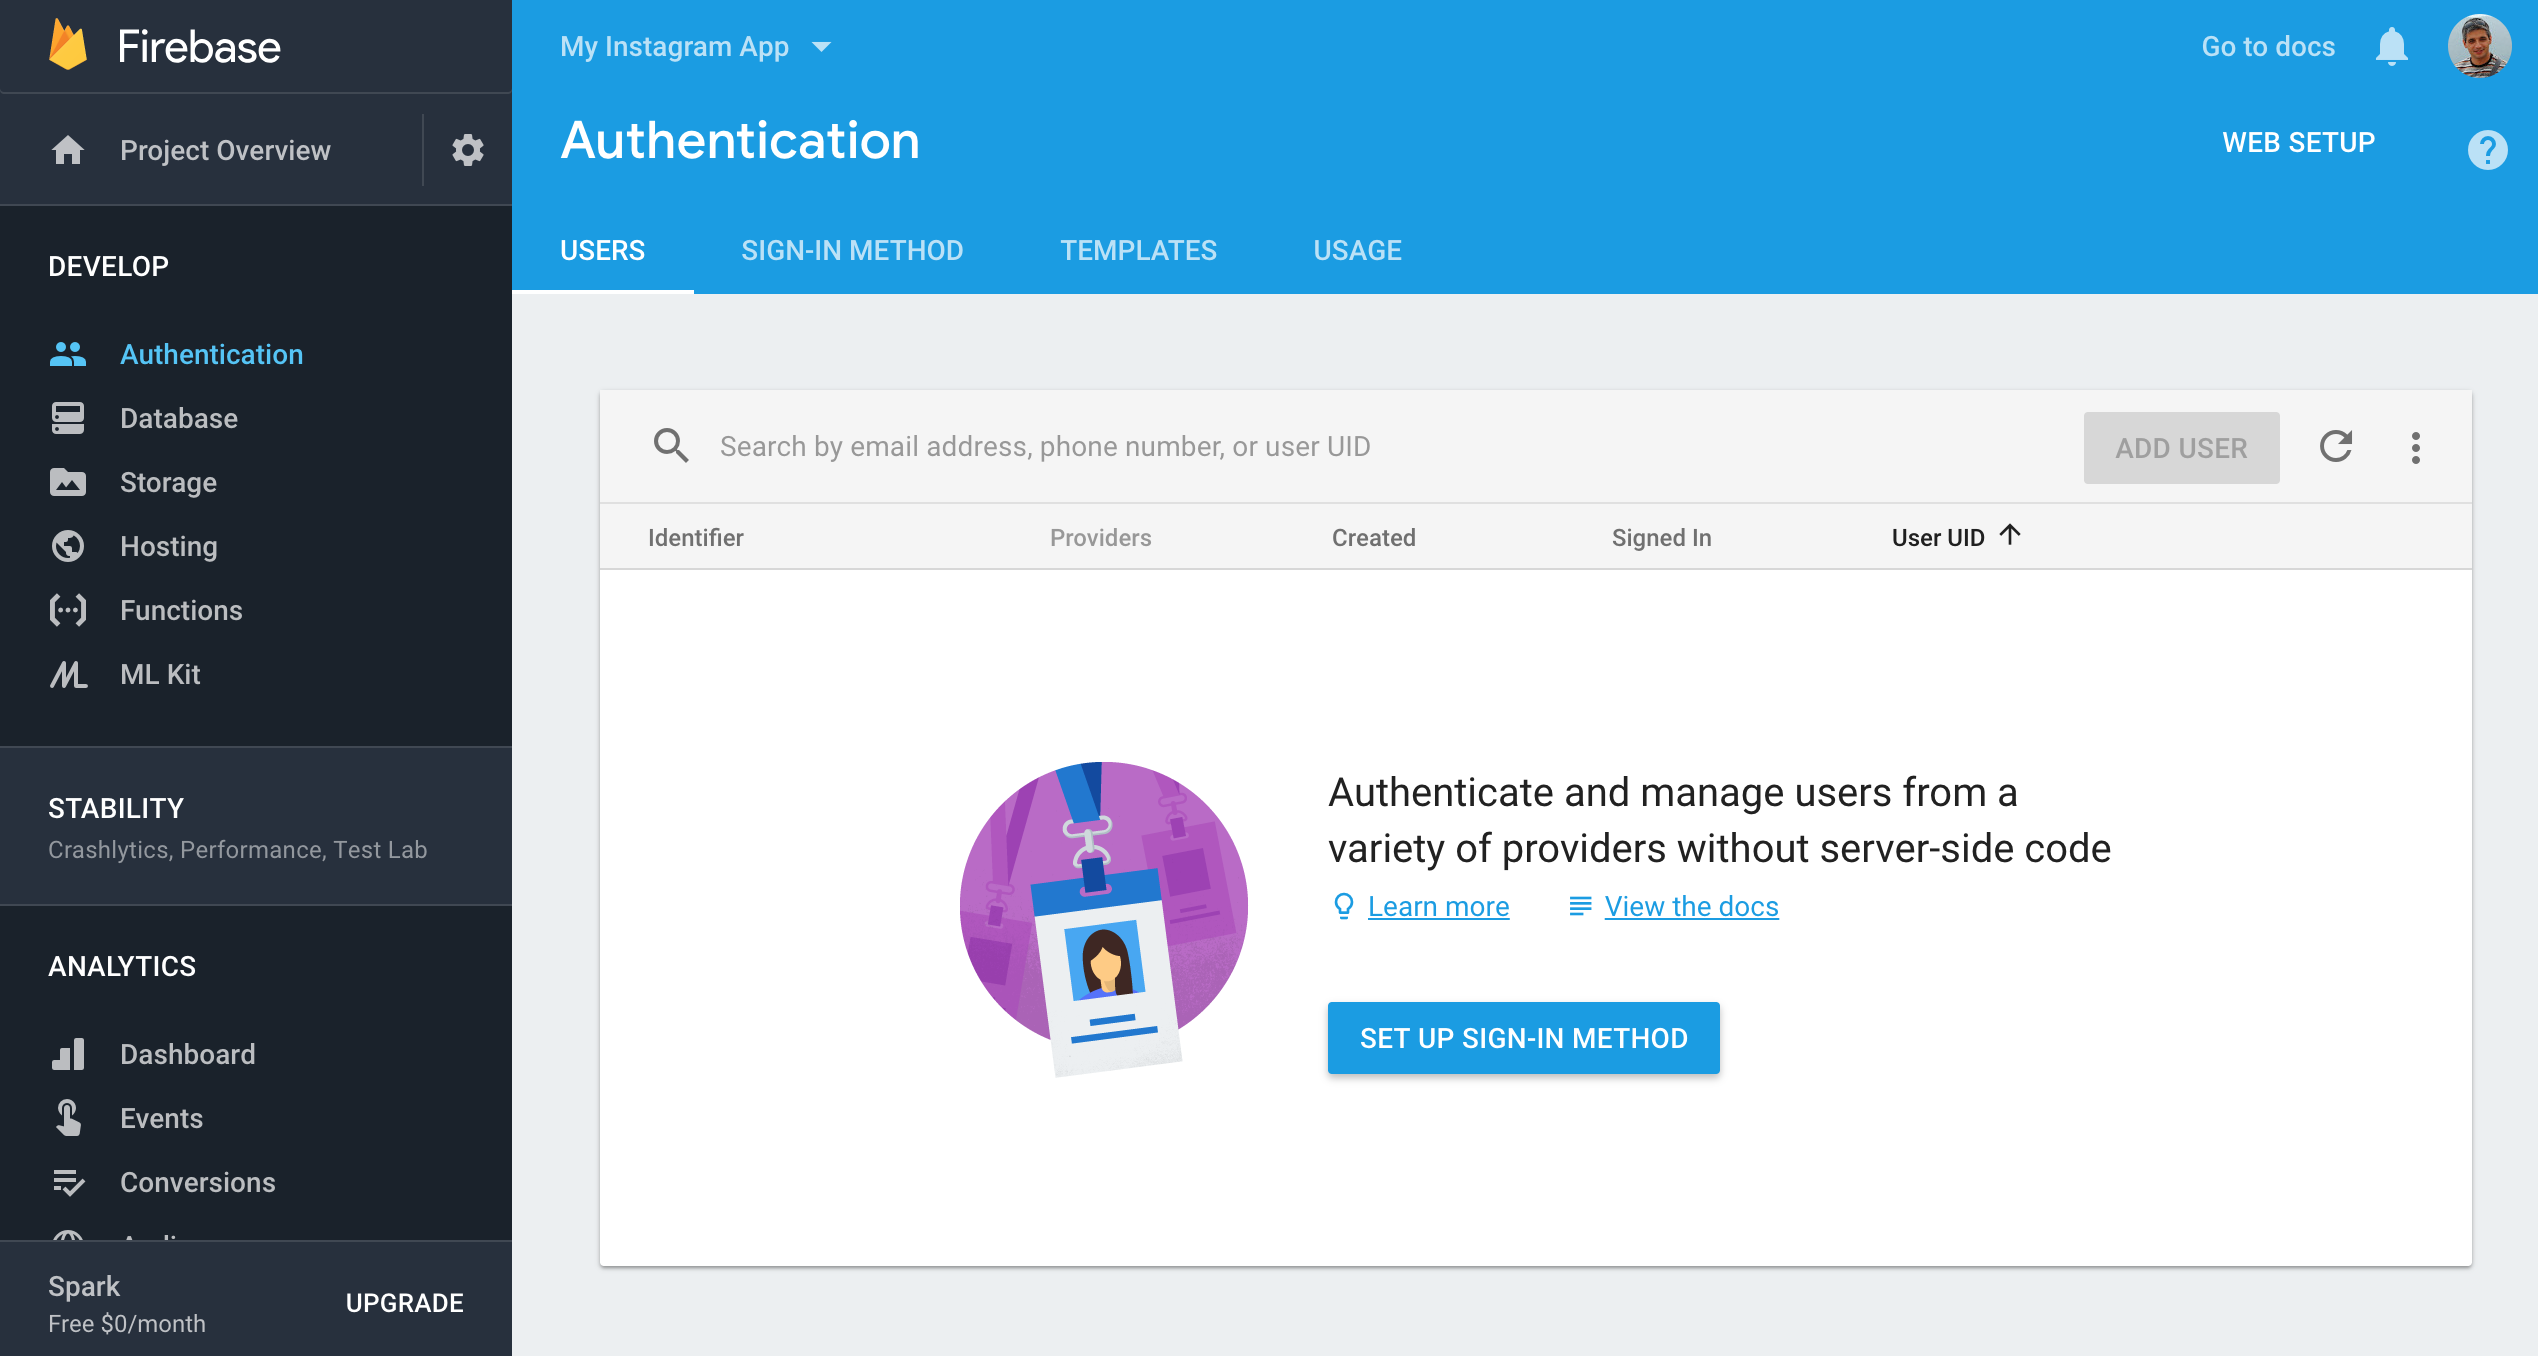Switch to the Users tab
Image resolution: width=2538 pixels, height=1356 pixels.
point(603,250)
